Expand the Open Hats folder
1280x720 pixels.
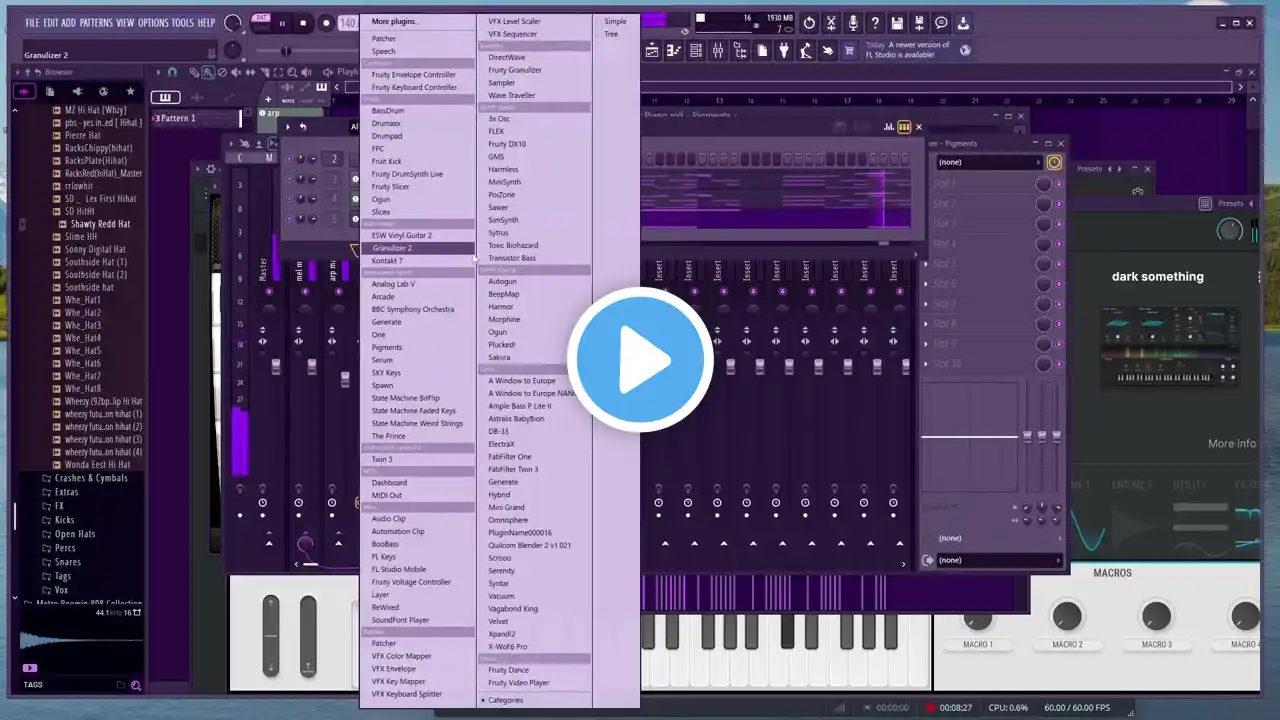[x=75, y=534]
